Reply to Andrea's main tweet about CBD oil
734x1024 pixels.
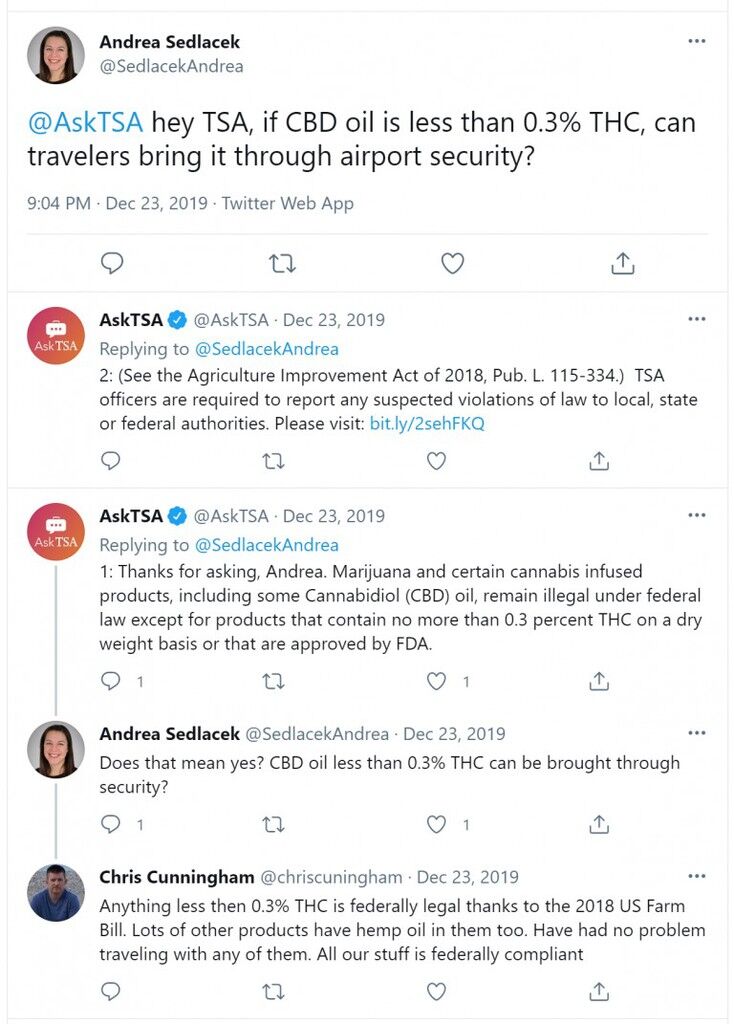tap(112, 263)
